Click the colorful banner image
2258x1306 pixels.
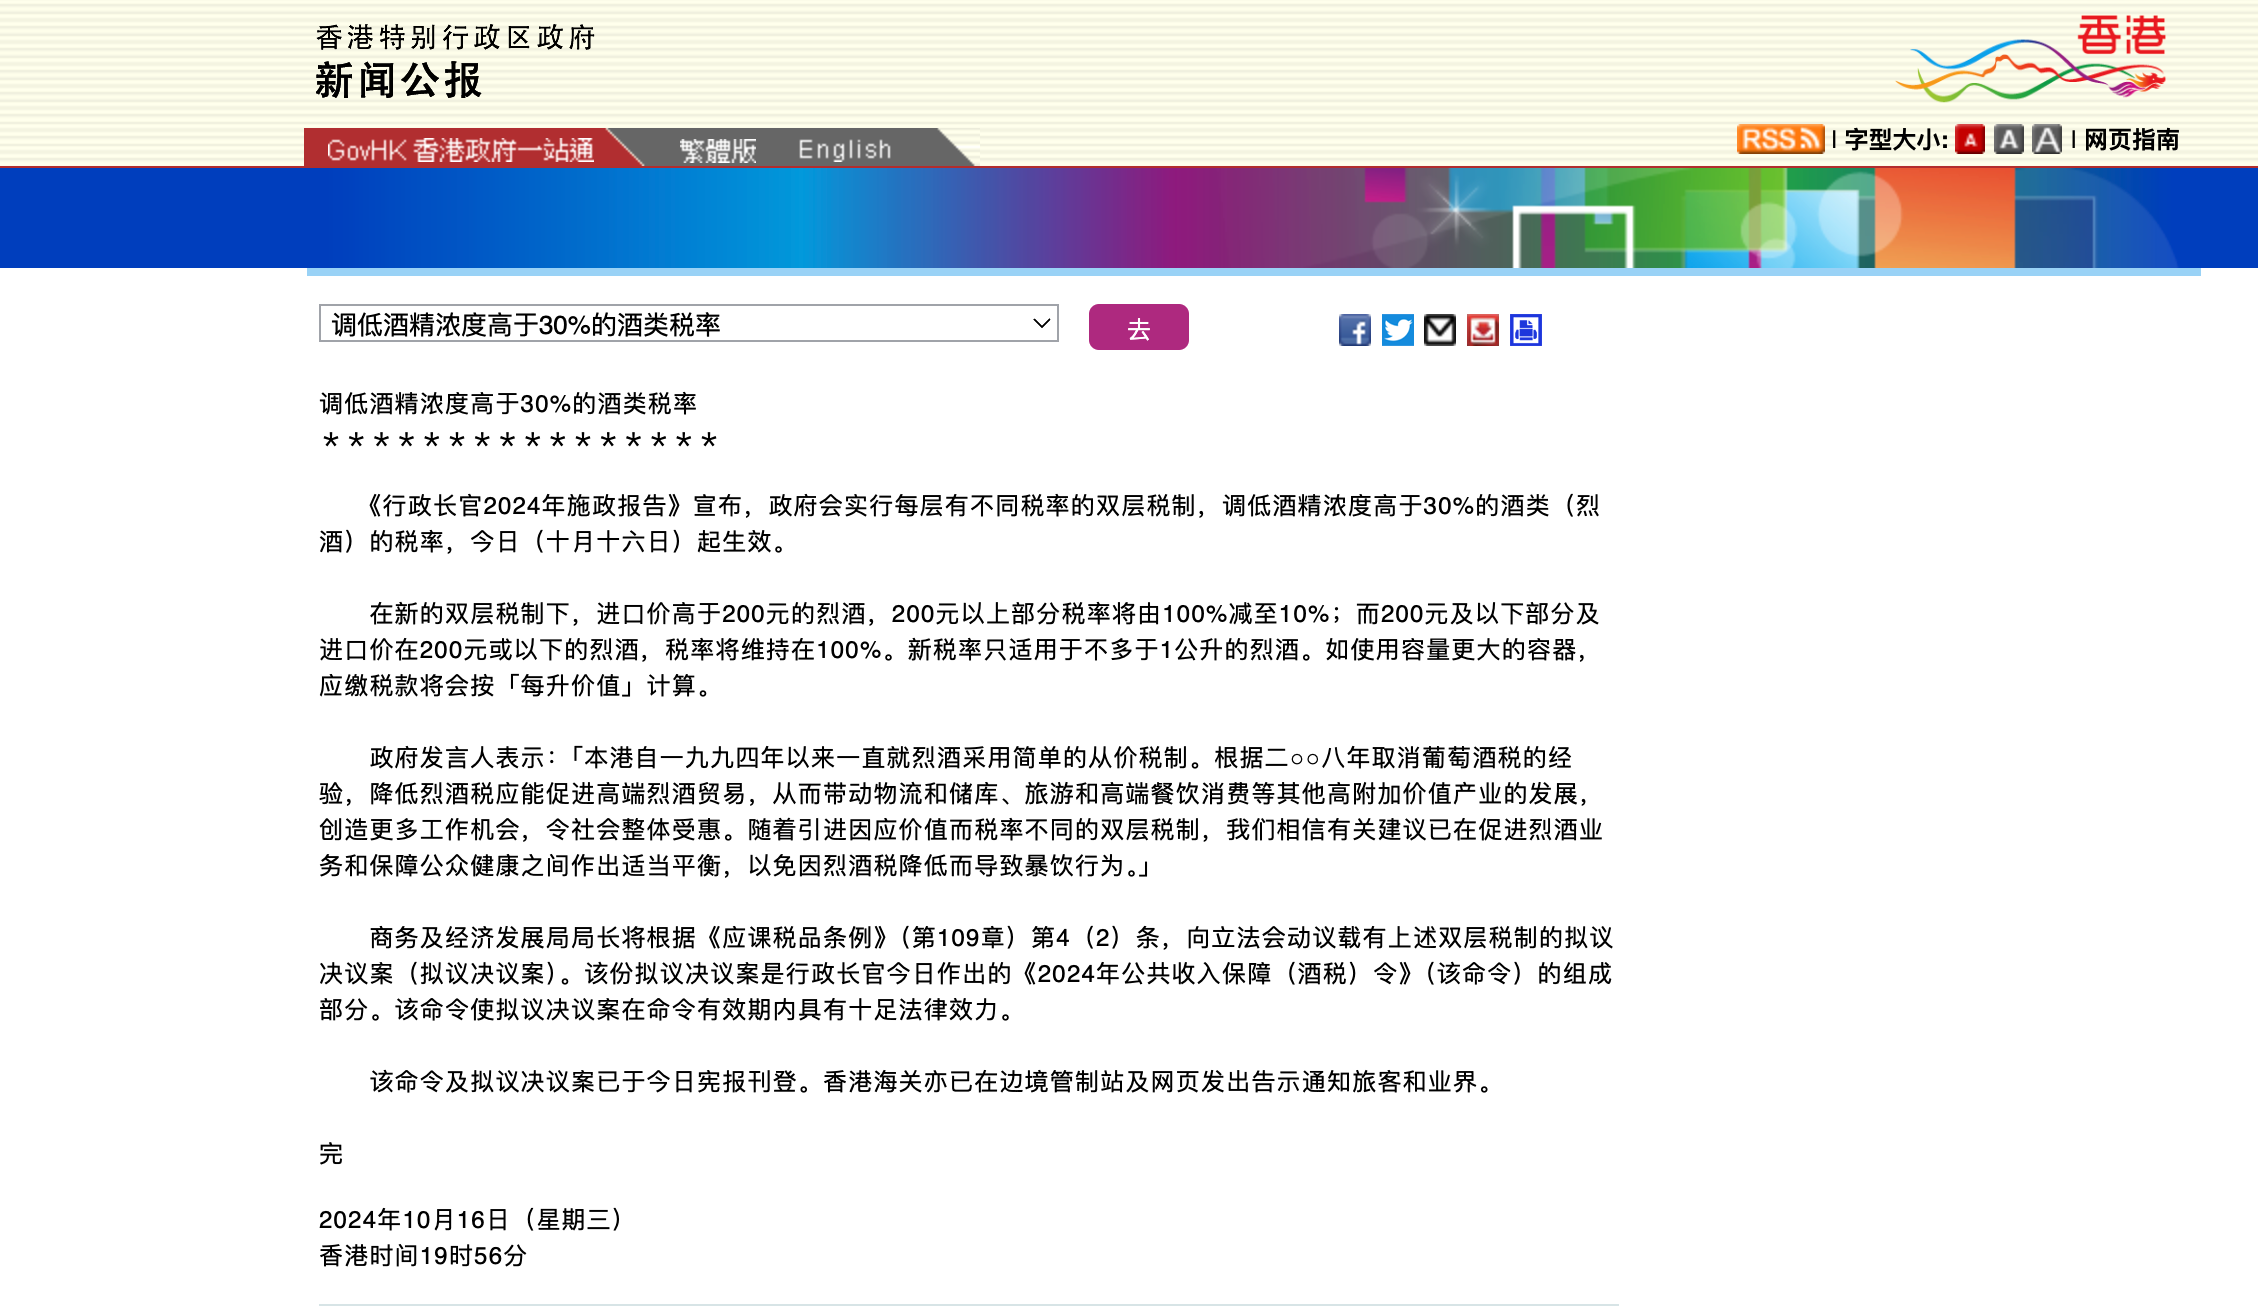pyautogui.click(x=1128, y=218)
